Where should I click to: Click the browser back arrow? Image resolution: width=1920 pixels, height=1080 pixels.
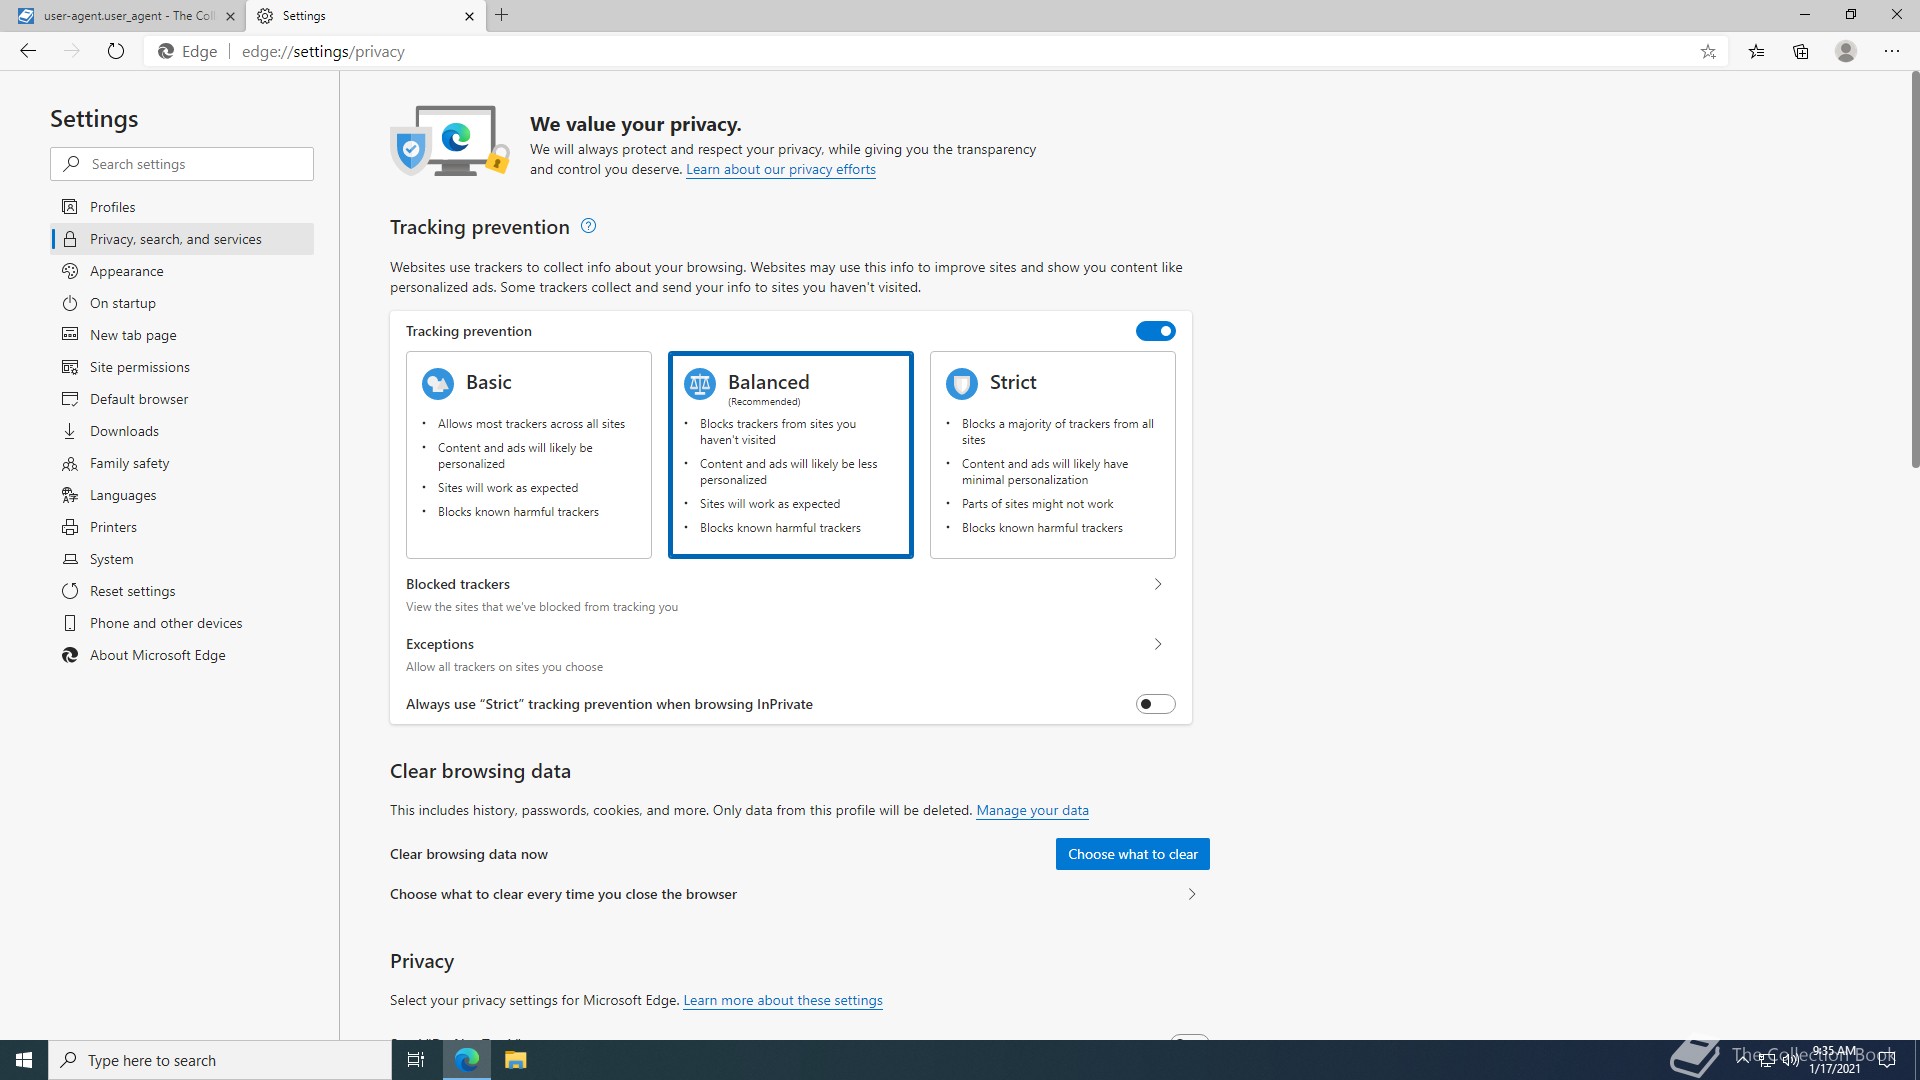point(28,51)
